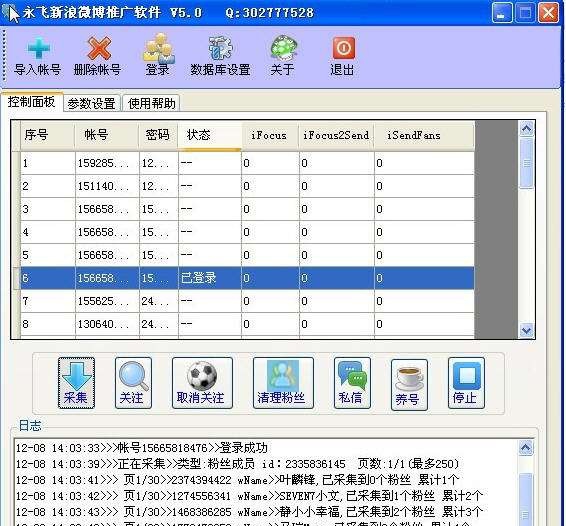Image resolution: width=566 pixels, height=526 pixels.
Task: Click the 停止 stop button
Action: [466, 383]
